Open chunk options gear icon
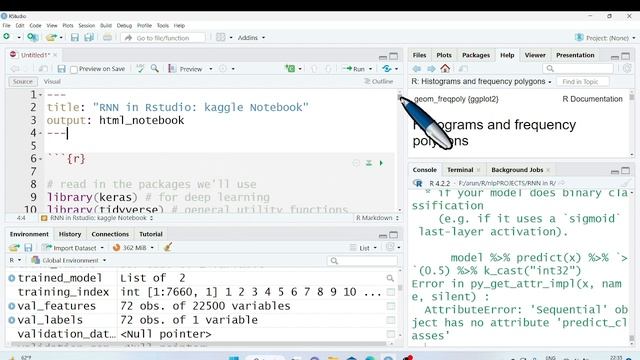This screenshot has width=640, height=360. pos(356,163)
